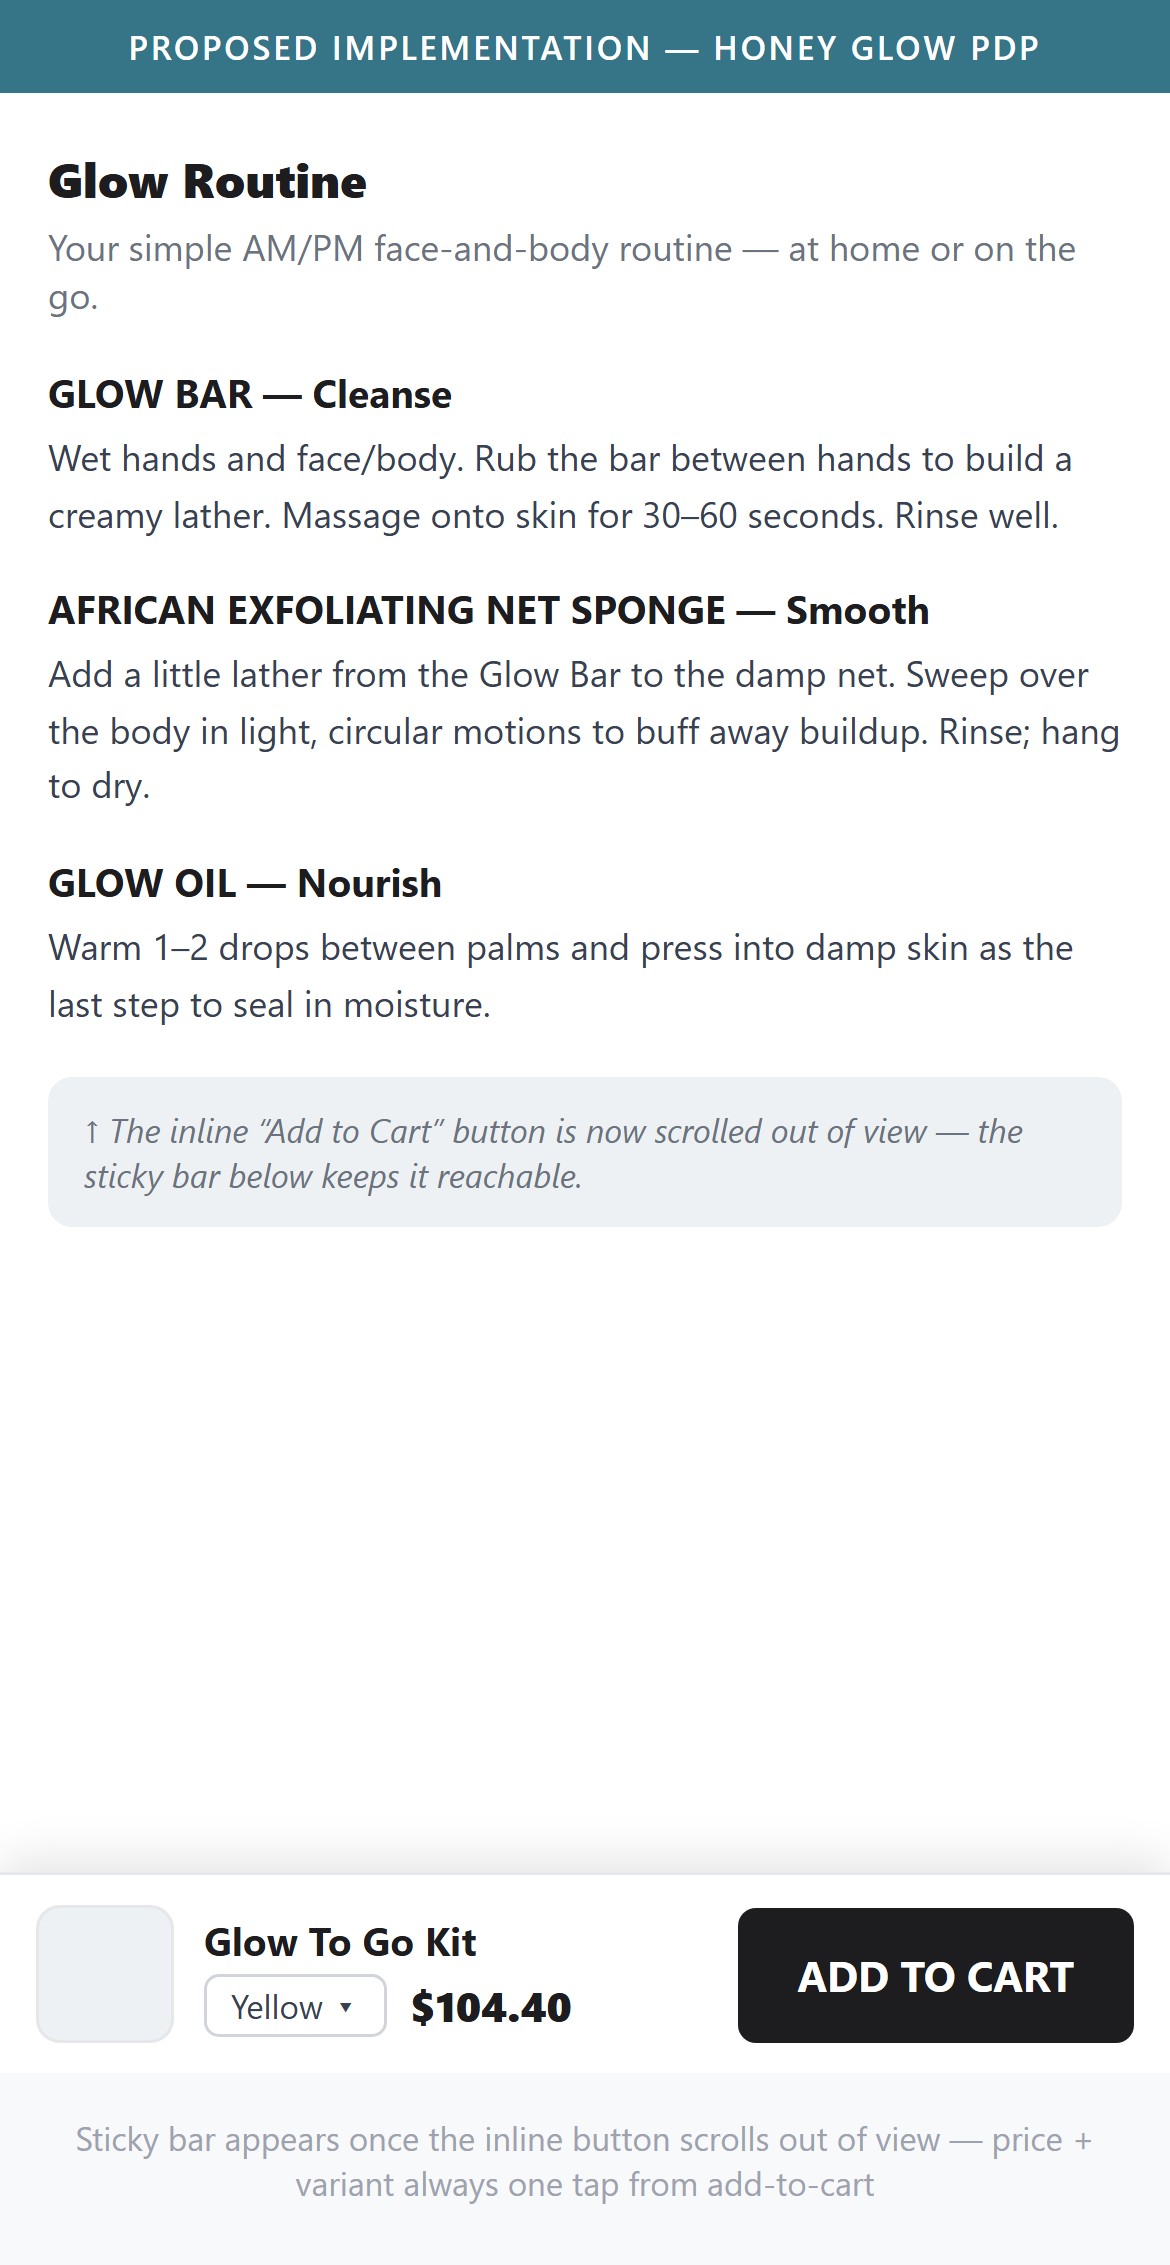This screenshot has width=1170, height=2265.
Task: Click the Glow To Go Kit title
Action: [x=340, y=1942]
